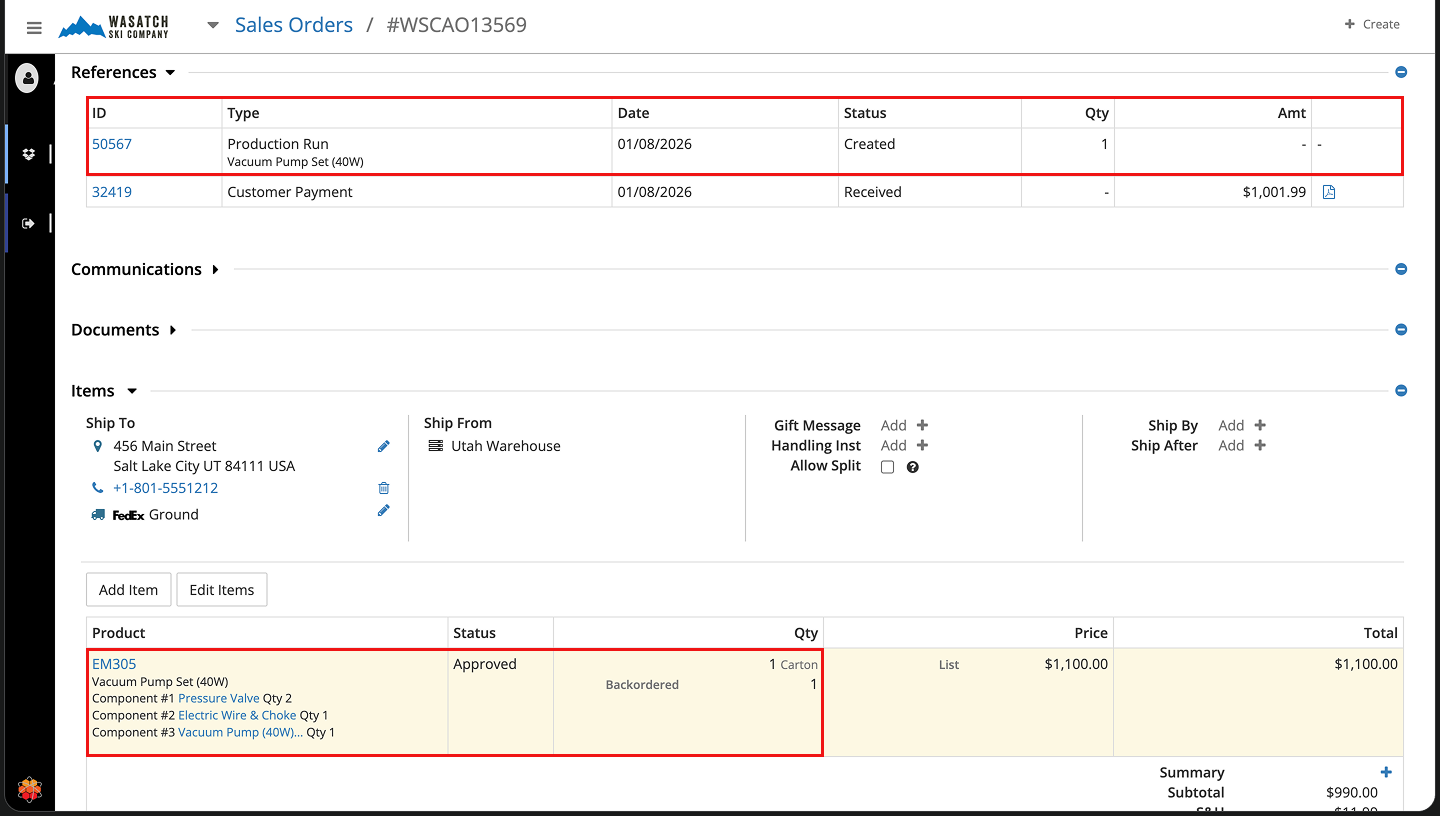Image resolution: width=1440 pixels, height=816 pixels.
Task: Go to Sales Orders breadcrumb
Action: [293, 25]
